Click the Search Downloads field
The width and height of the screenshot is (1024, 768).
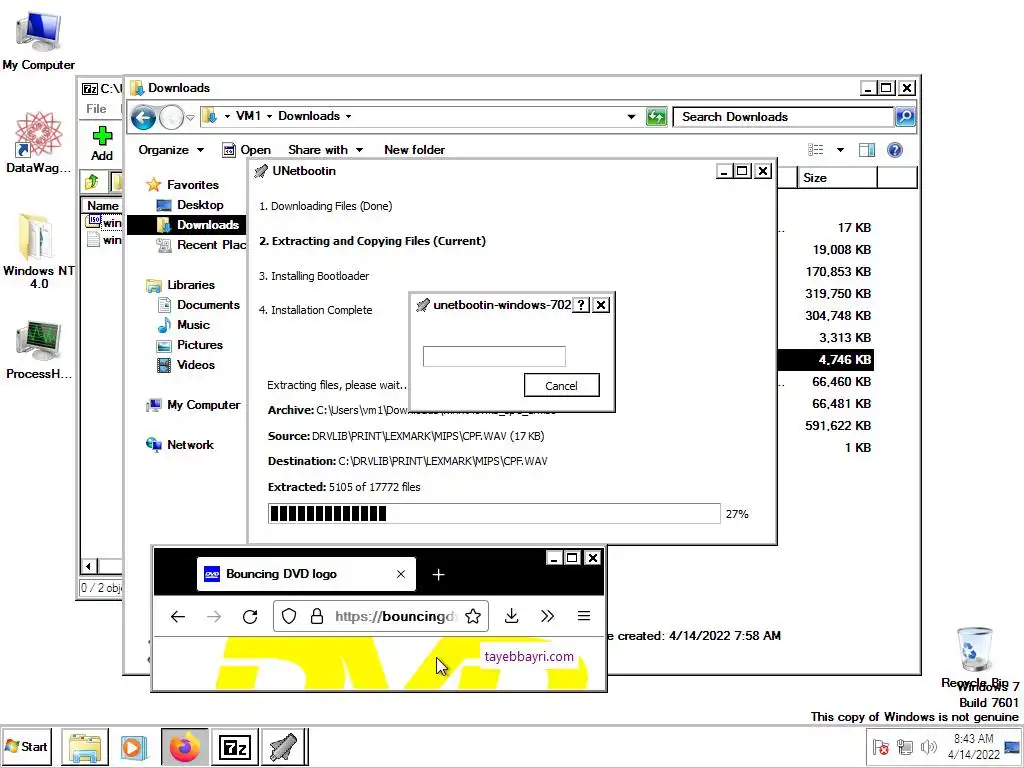click(783, 117)
